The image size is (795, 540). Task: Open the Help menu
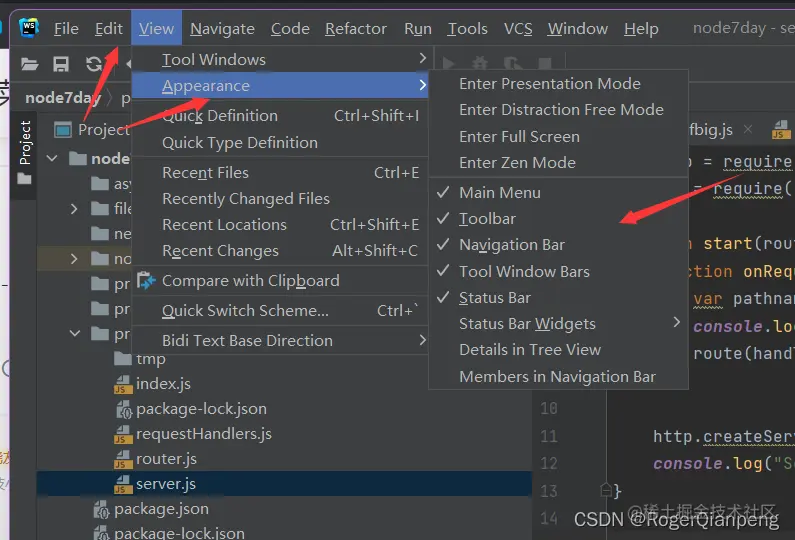click(x=641, y=29)
